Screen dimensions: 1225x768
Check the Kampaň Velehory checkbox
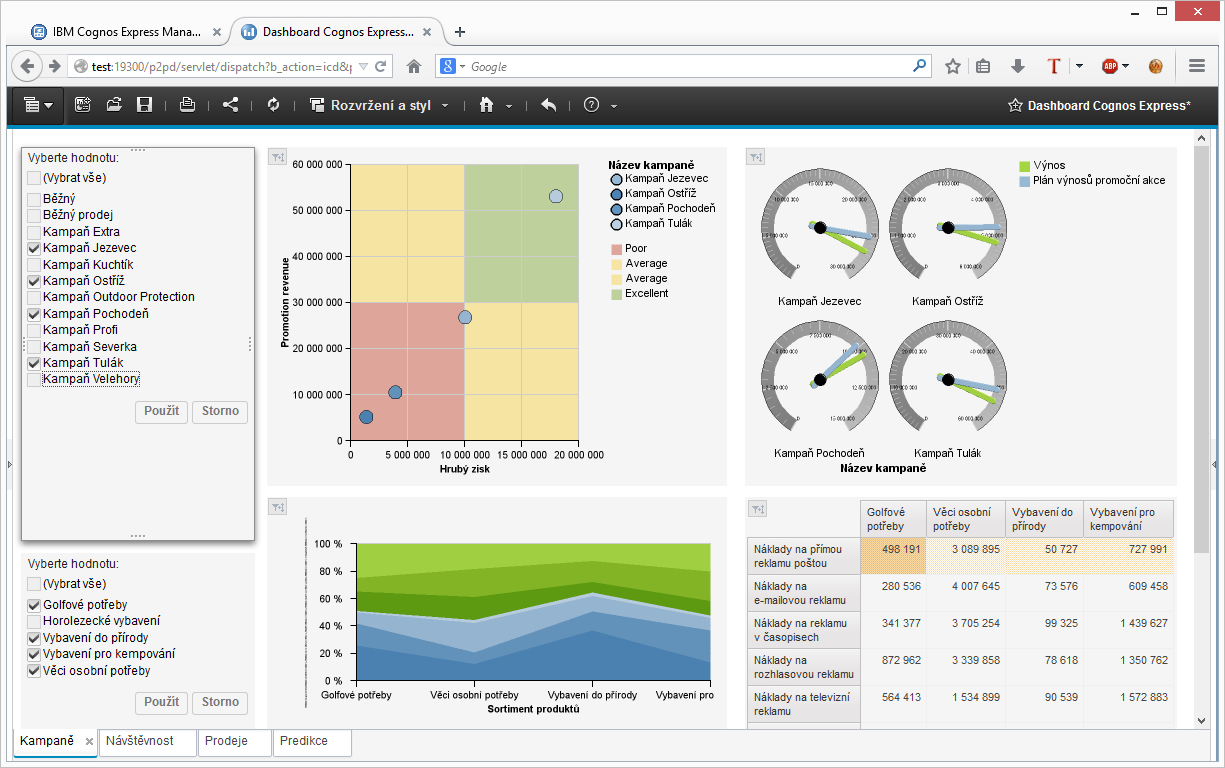[34, 379]
